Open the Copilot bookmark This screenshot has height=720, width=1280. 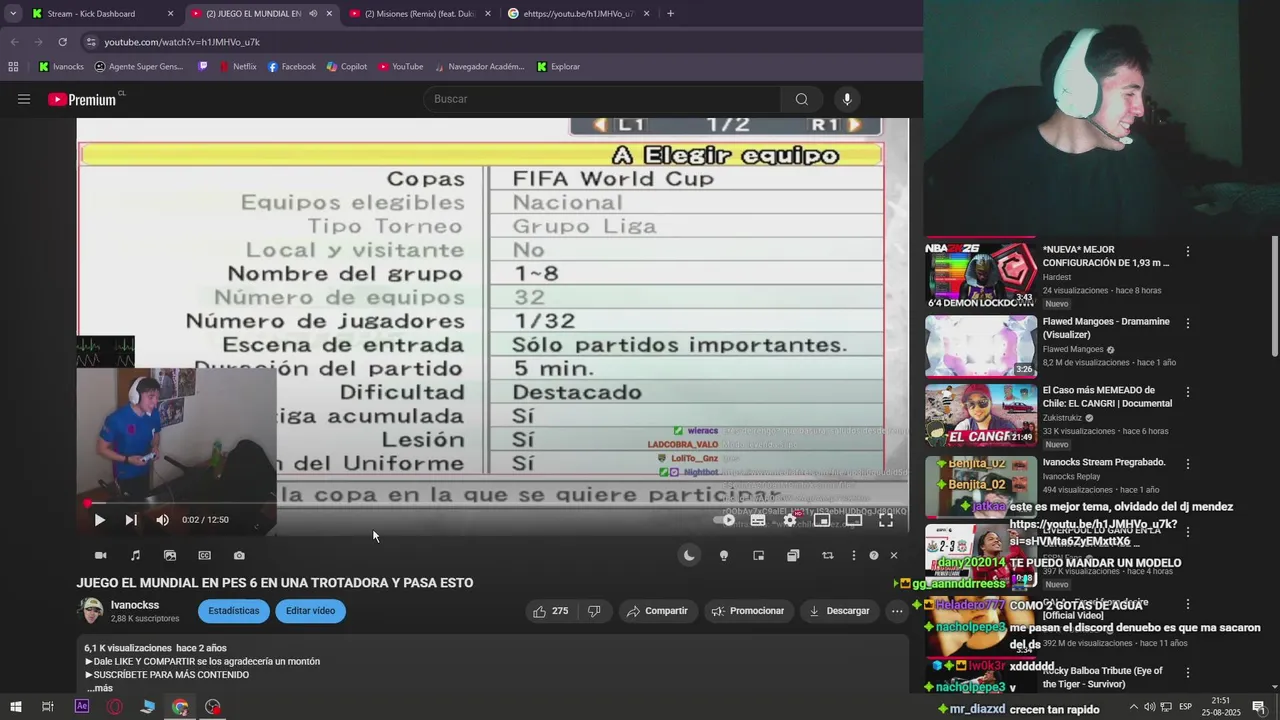click(347, 67)
